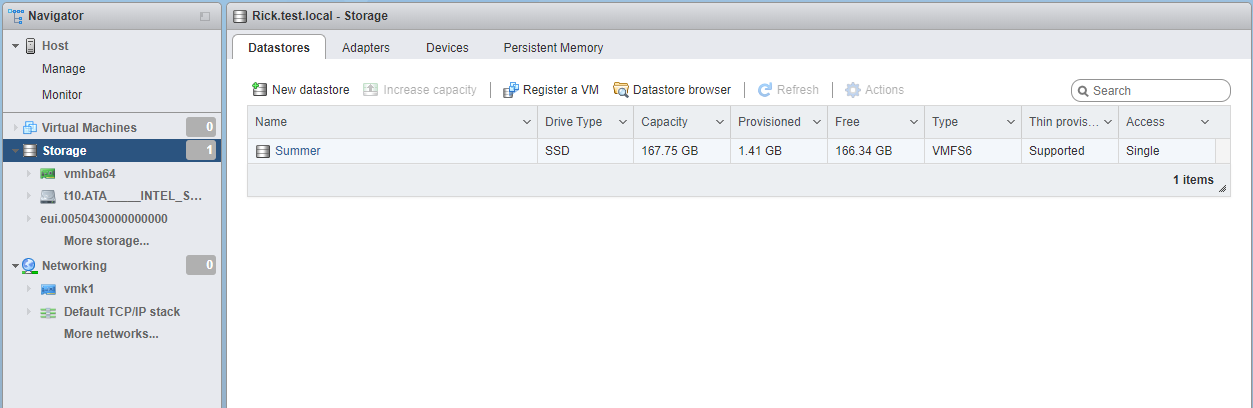The height and width of the screenshot is (408, 1253).
Task: Expand the Virtual Machines tree node
Action: tap(15, 128)
